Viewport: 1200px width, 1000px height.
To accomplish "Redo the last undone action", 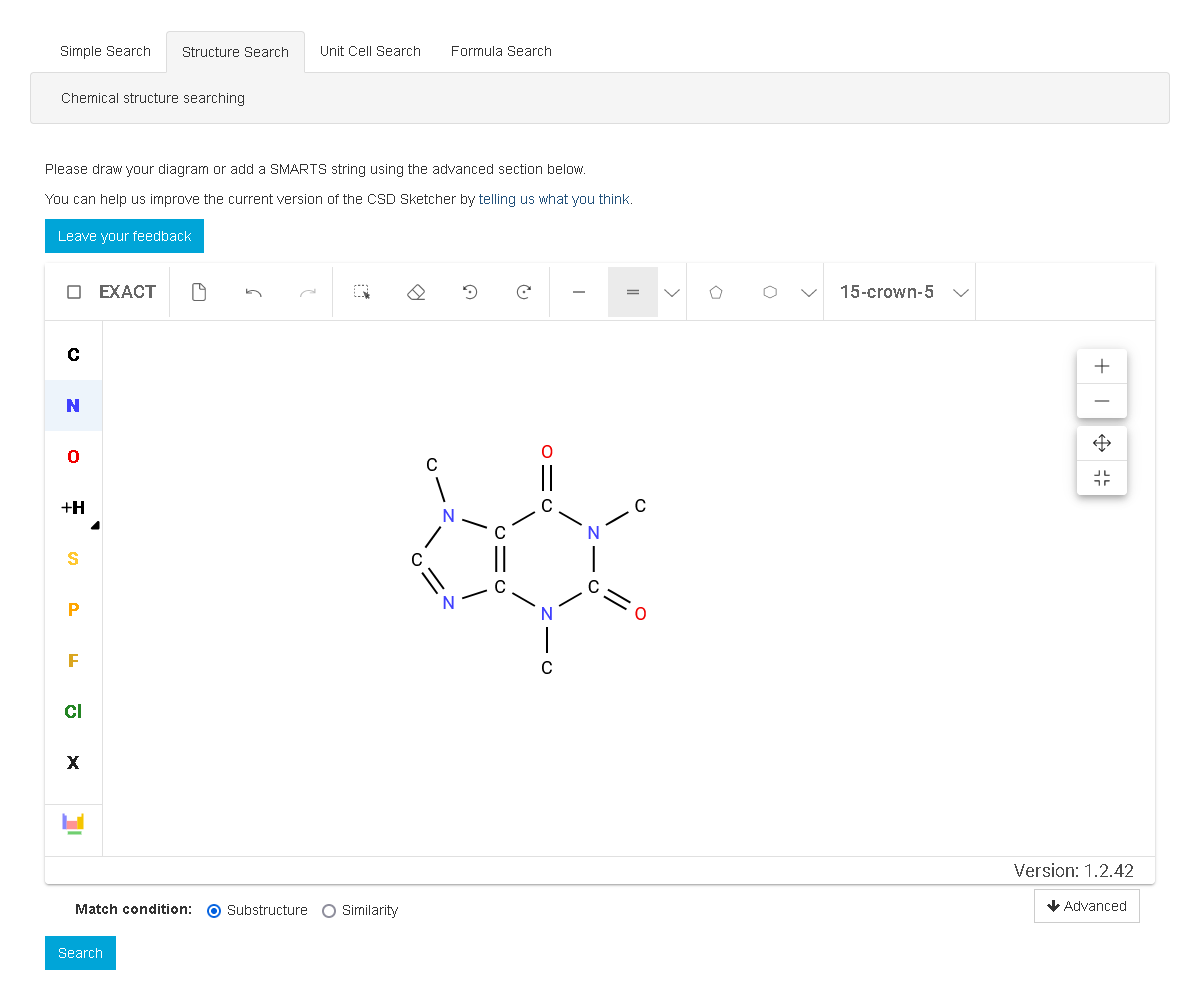I will click(308, 291).
